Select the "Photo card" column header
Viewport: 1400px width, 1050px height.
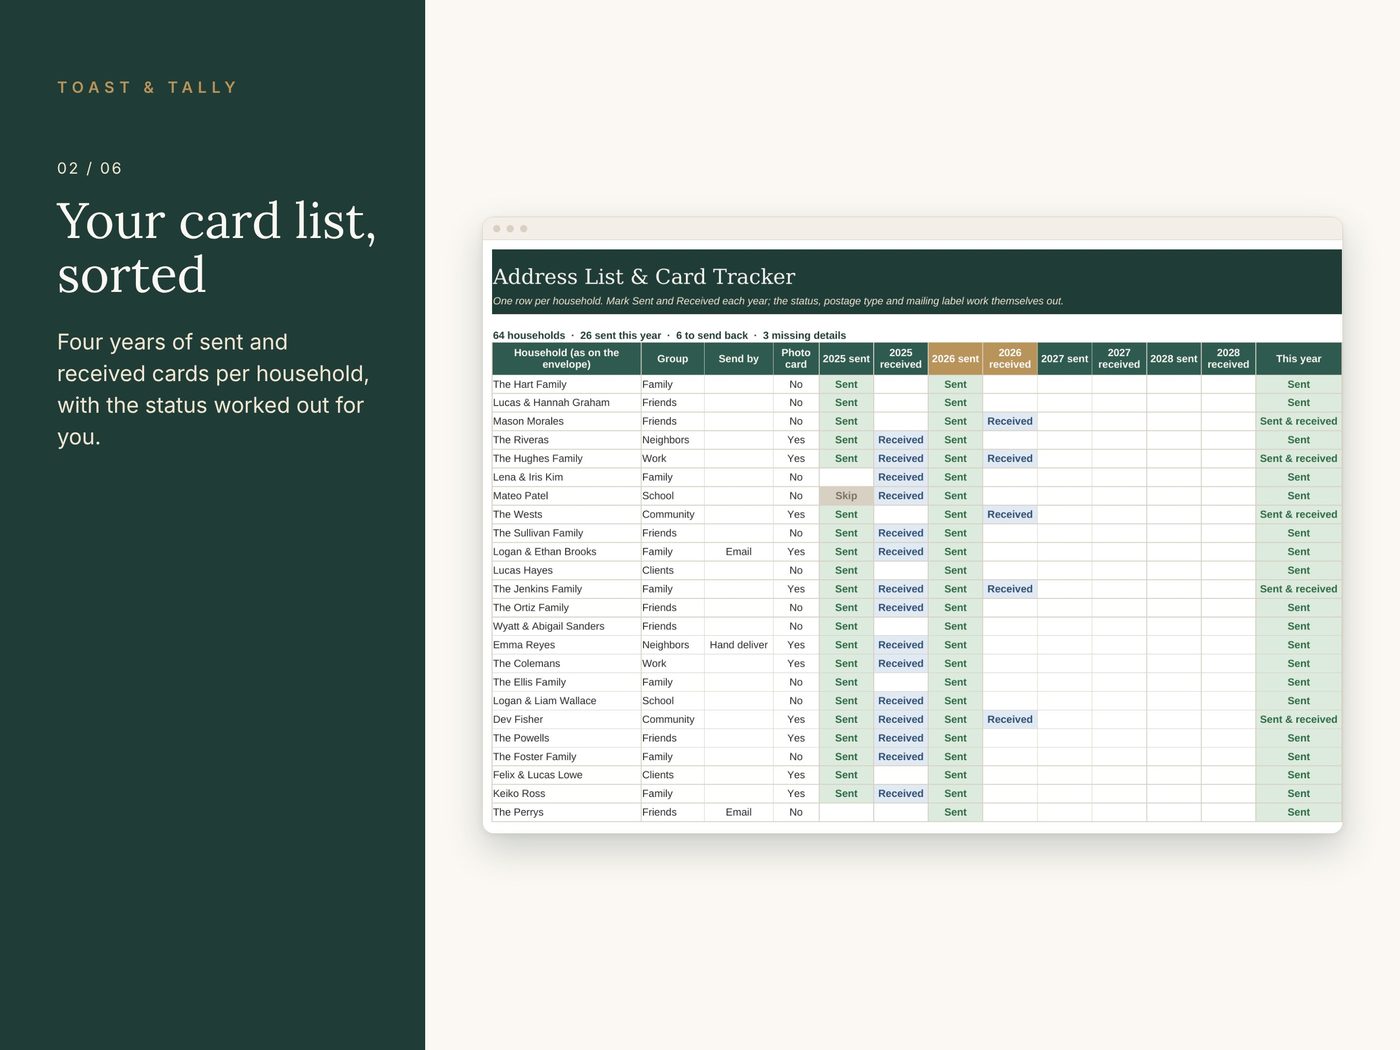tap(796, 359)
